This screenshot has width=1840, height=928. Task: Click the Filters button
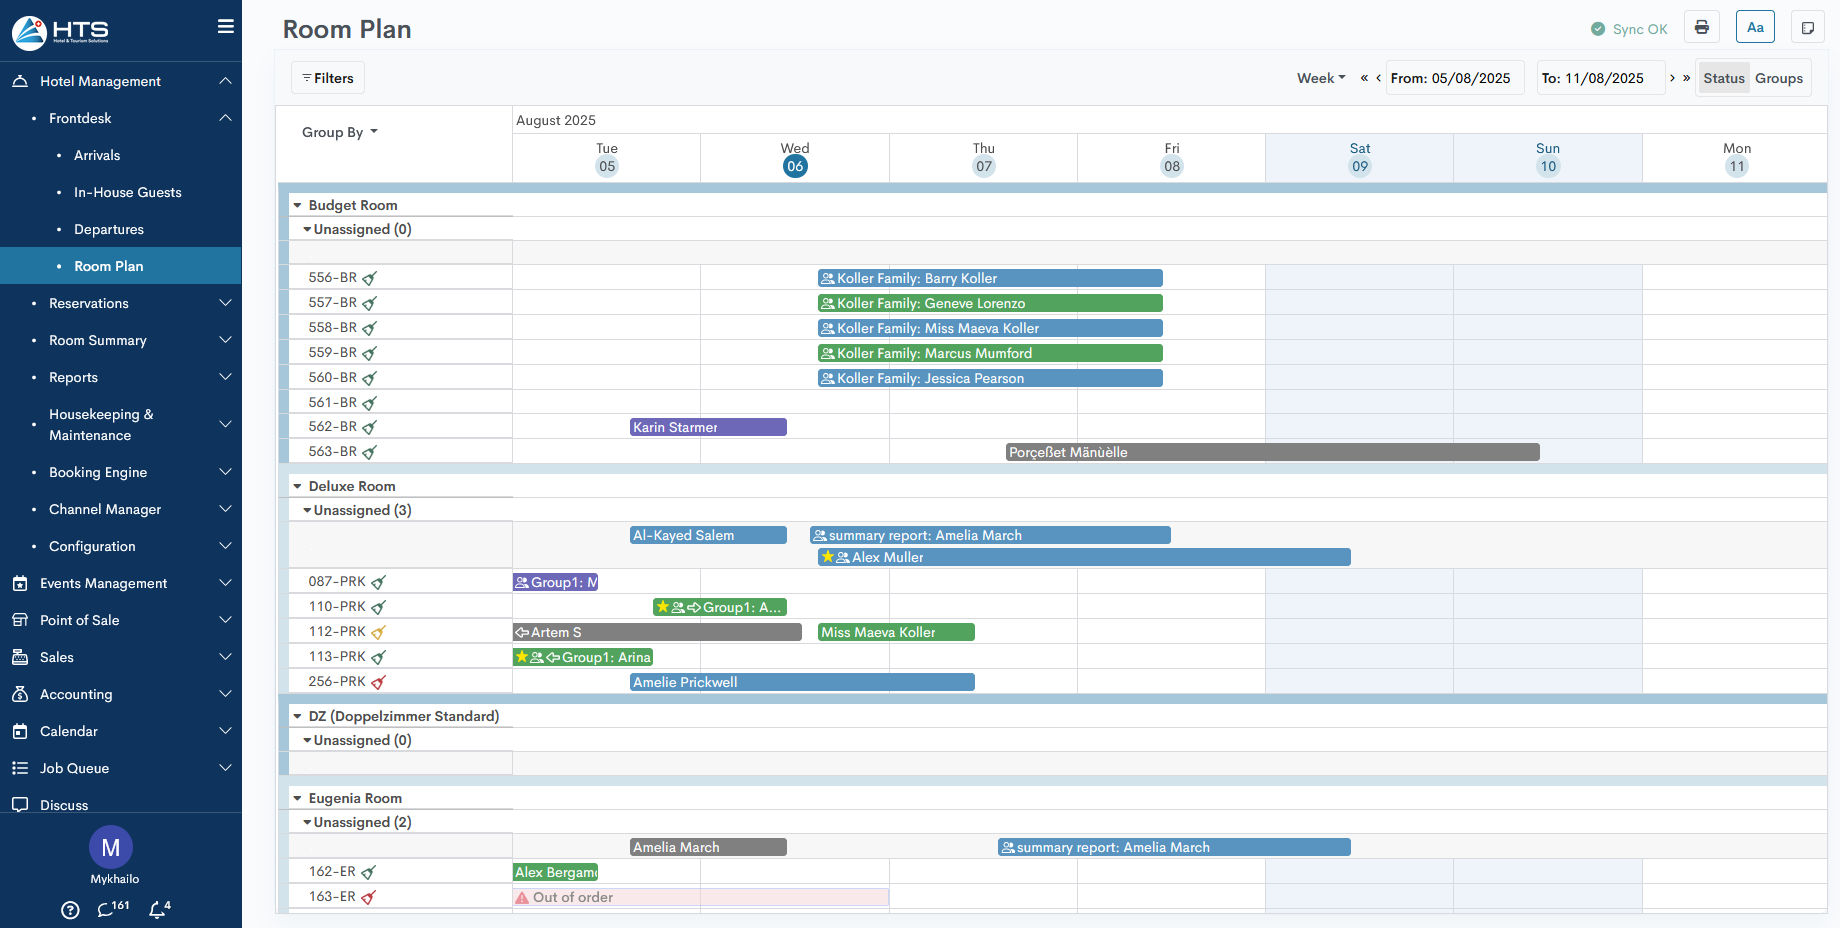tap(328, 78)
